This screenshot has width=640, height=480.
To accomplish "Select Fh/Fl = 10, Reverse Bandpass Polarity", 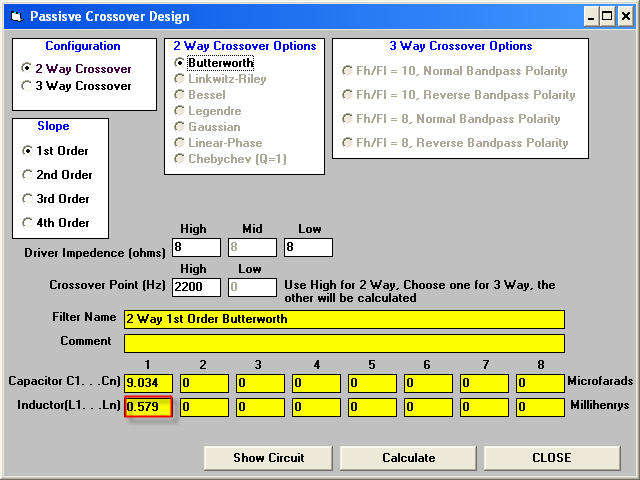I will pyautogui.click(x=459, y=95).
